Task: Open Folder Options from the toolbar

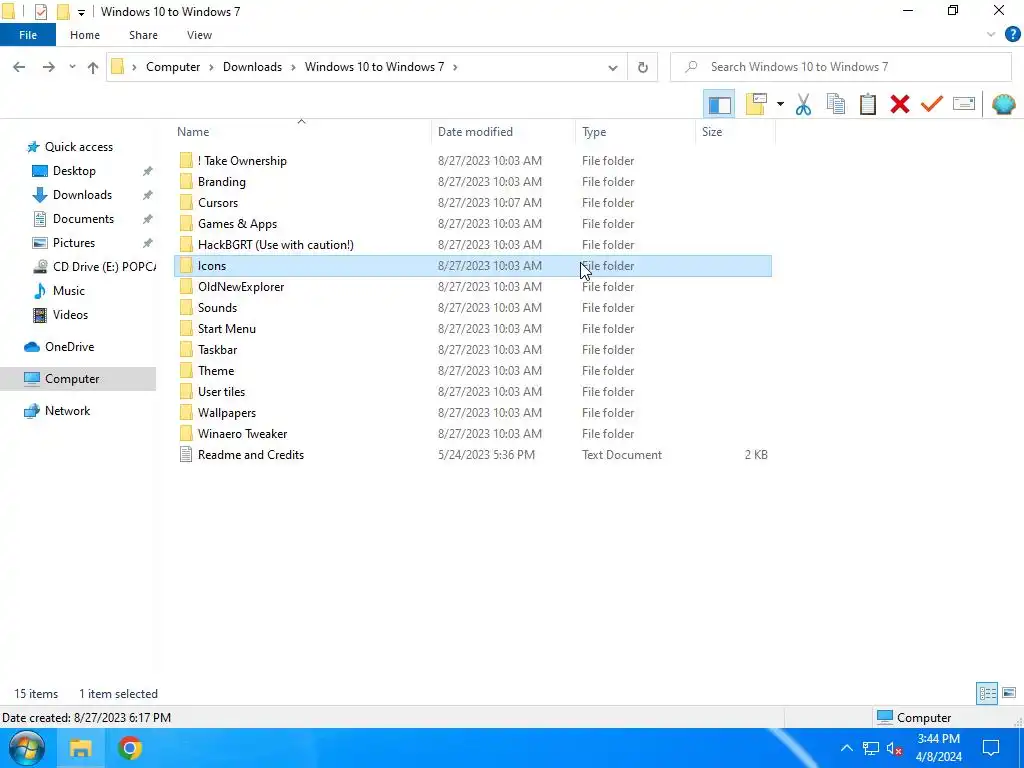Action: (756, 104)
